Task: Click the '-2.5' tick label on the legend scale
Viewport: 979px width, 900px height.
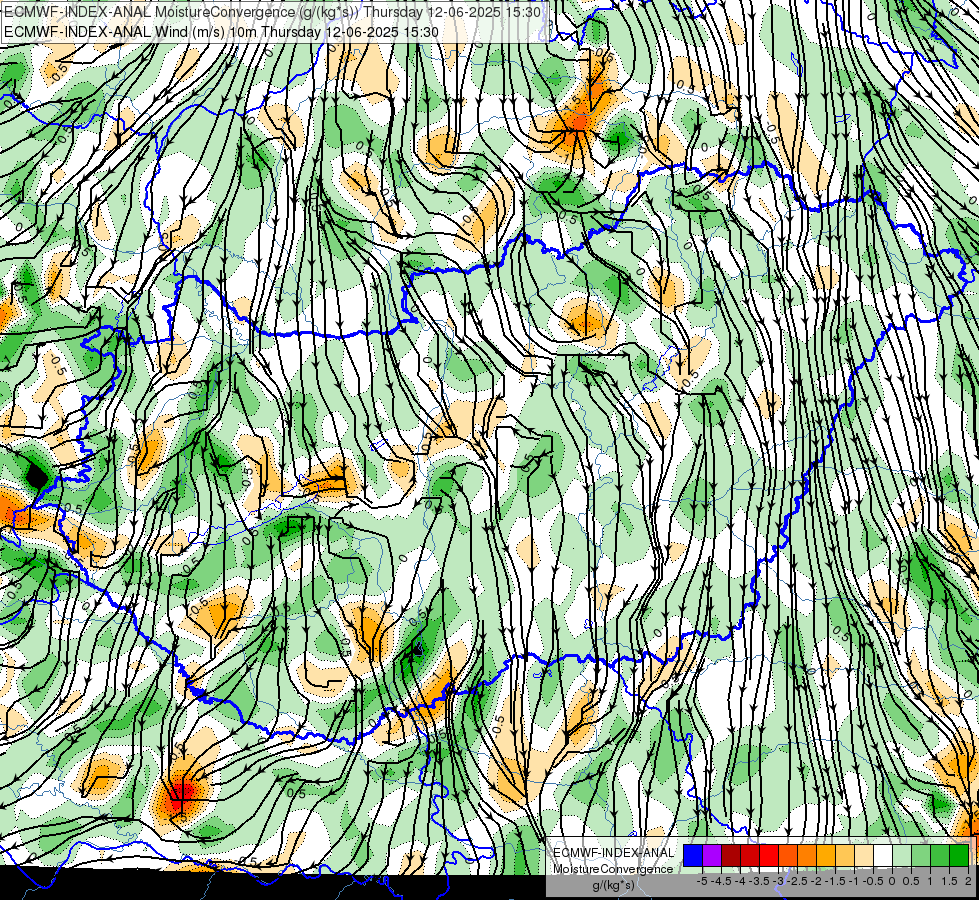Action: (799, 881)
